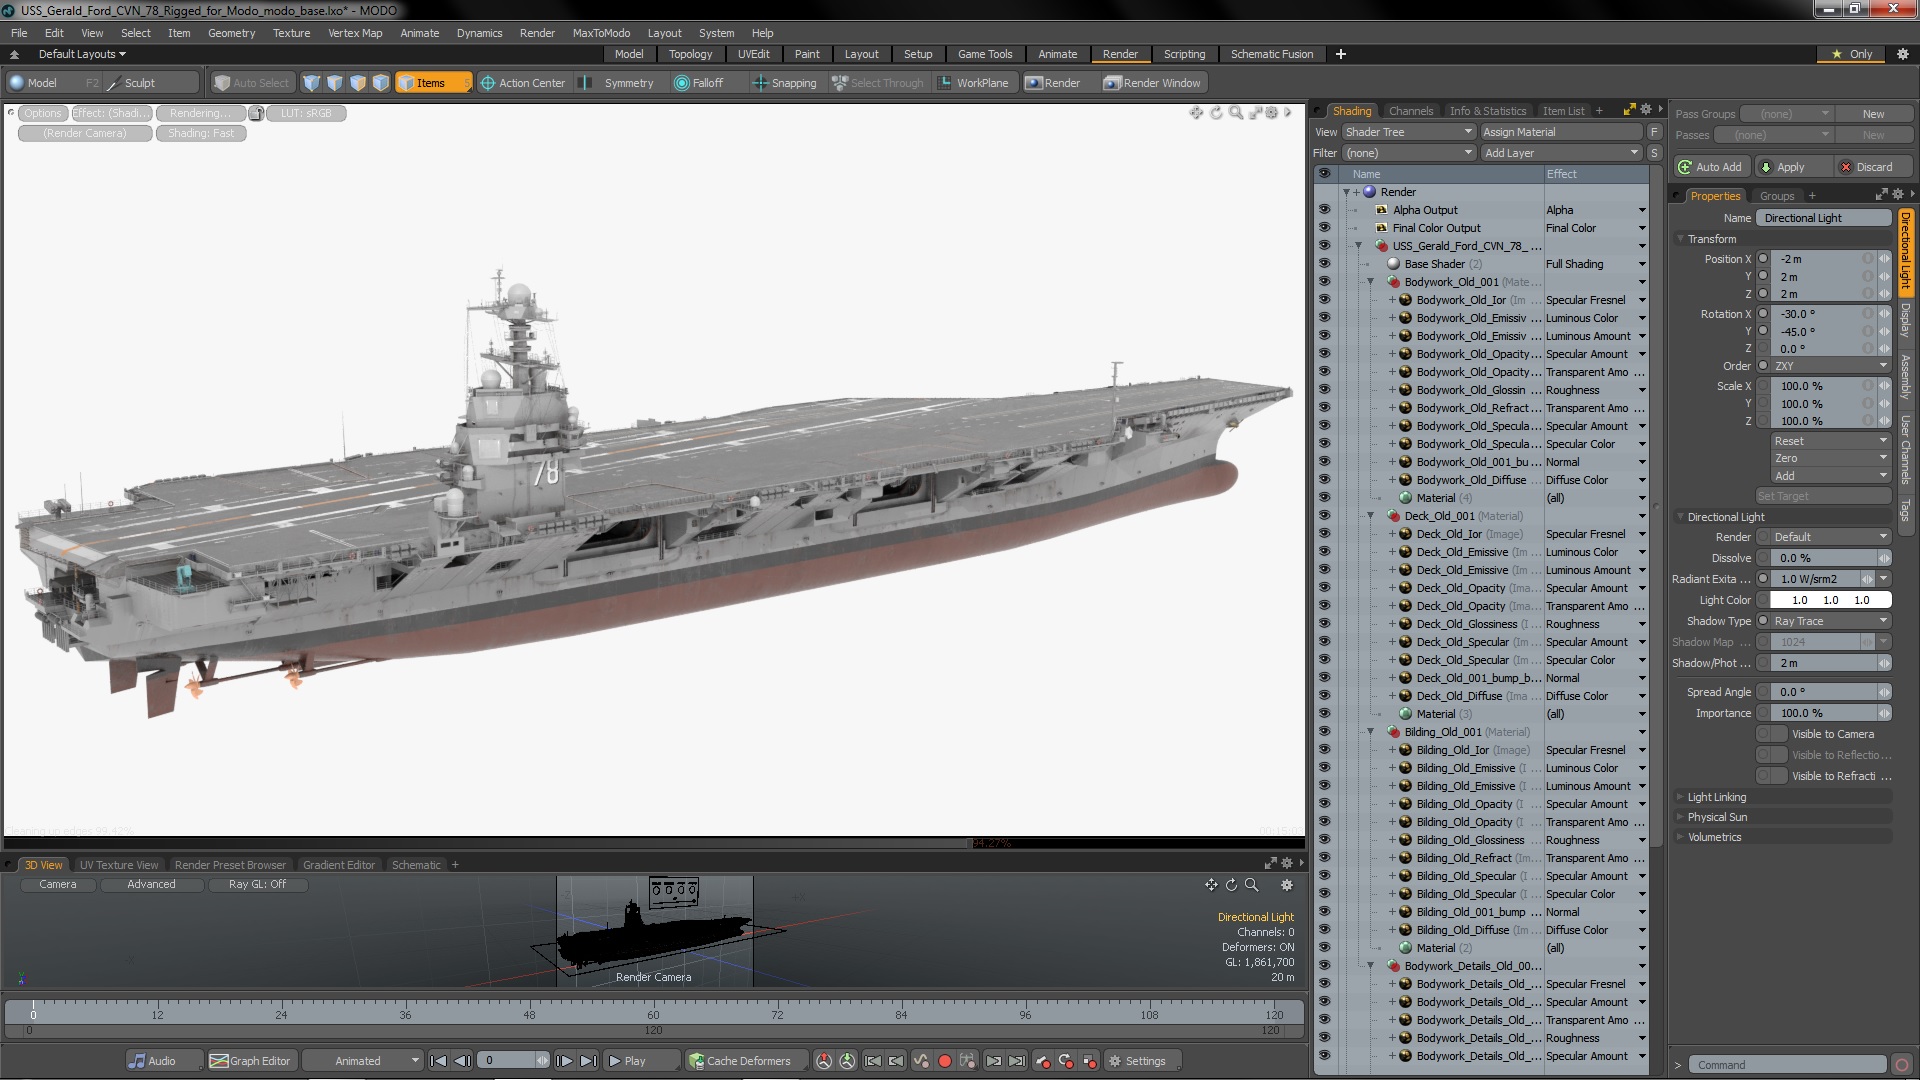
Task: Open the Action Center tool
Action: pos(522,83)
